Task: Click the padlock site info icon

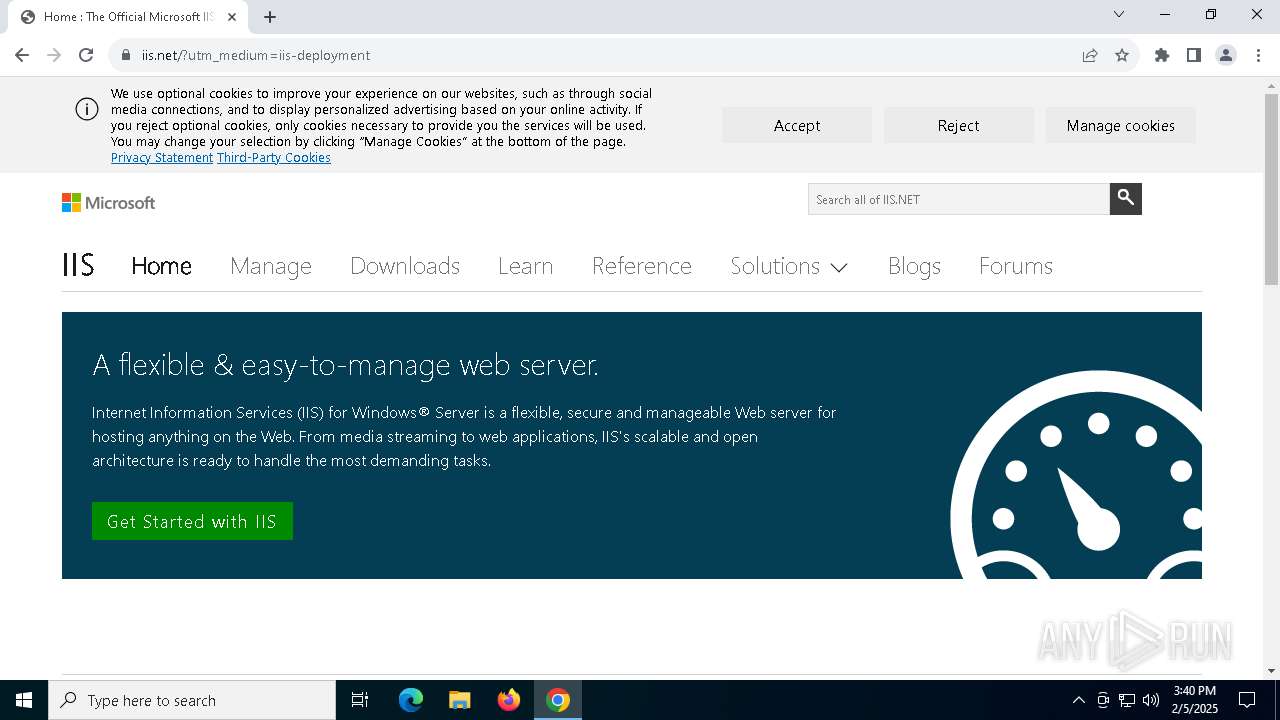Action: pos(126,55)
